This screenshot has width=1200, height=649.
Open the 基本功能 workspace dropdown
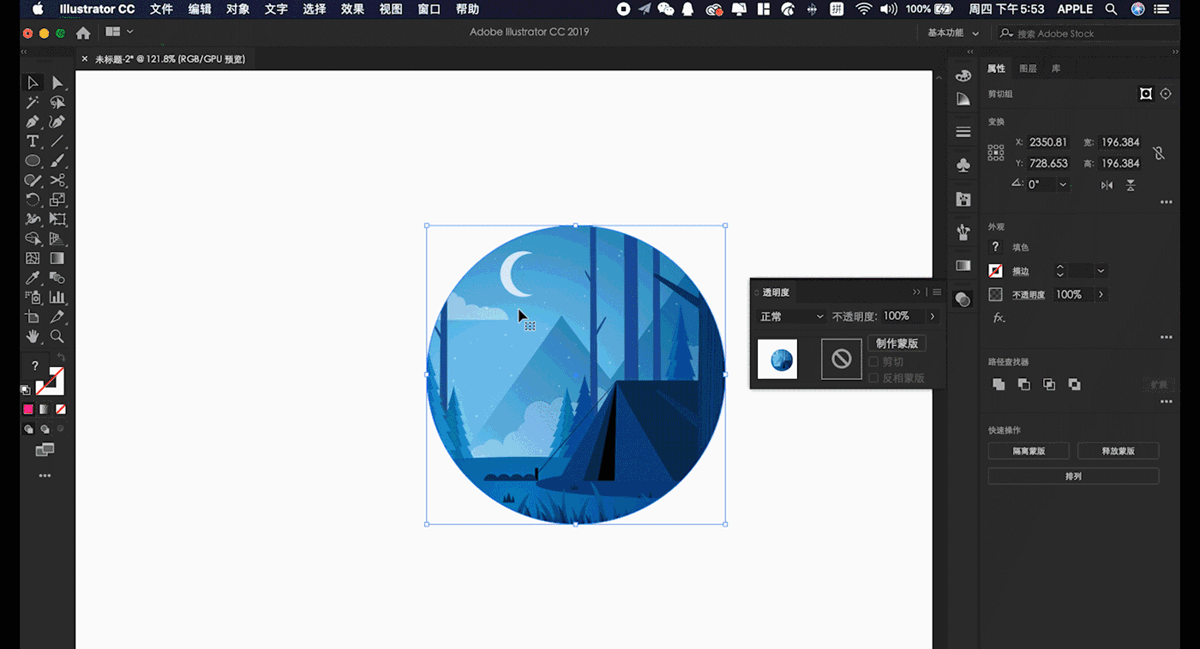[953, 33]
